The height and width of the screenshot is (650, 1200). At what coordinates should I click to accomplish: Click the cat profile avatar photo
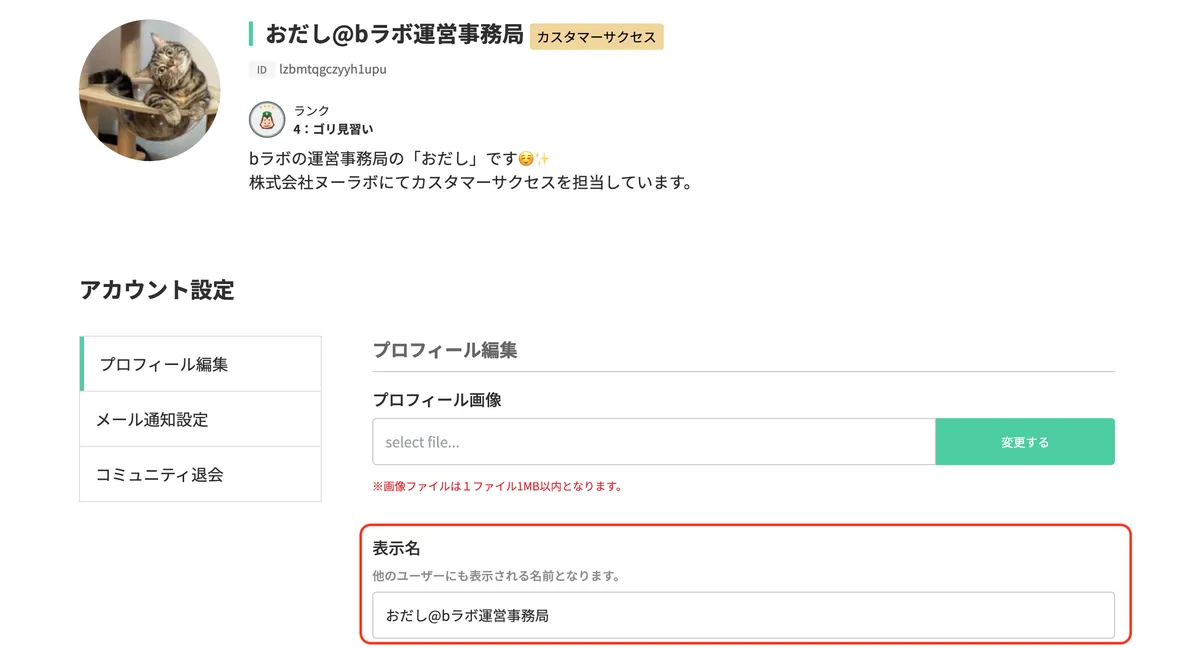pos(150,90)
